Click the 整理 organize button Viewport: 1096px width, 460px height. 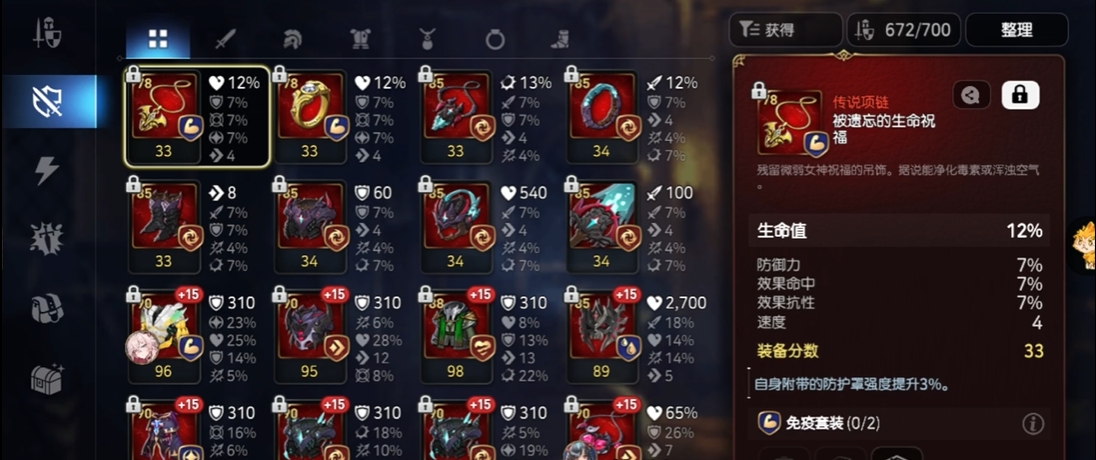point(1016,29)
